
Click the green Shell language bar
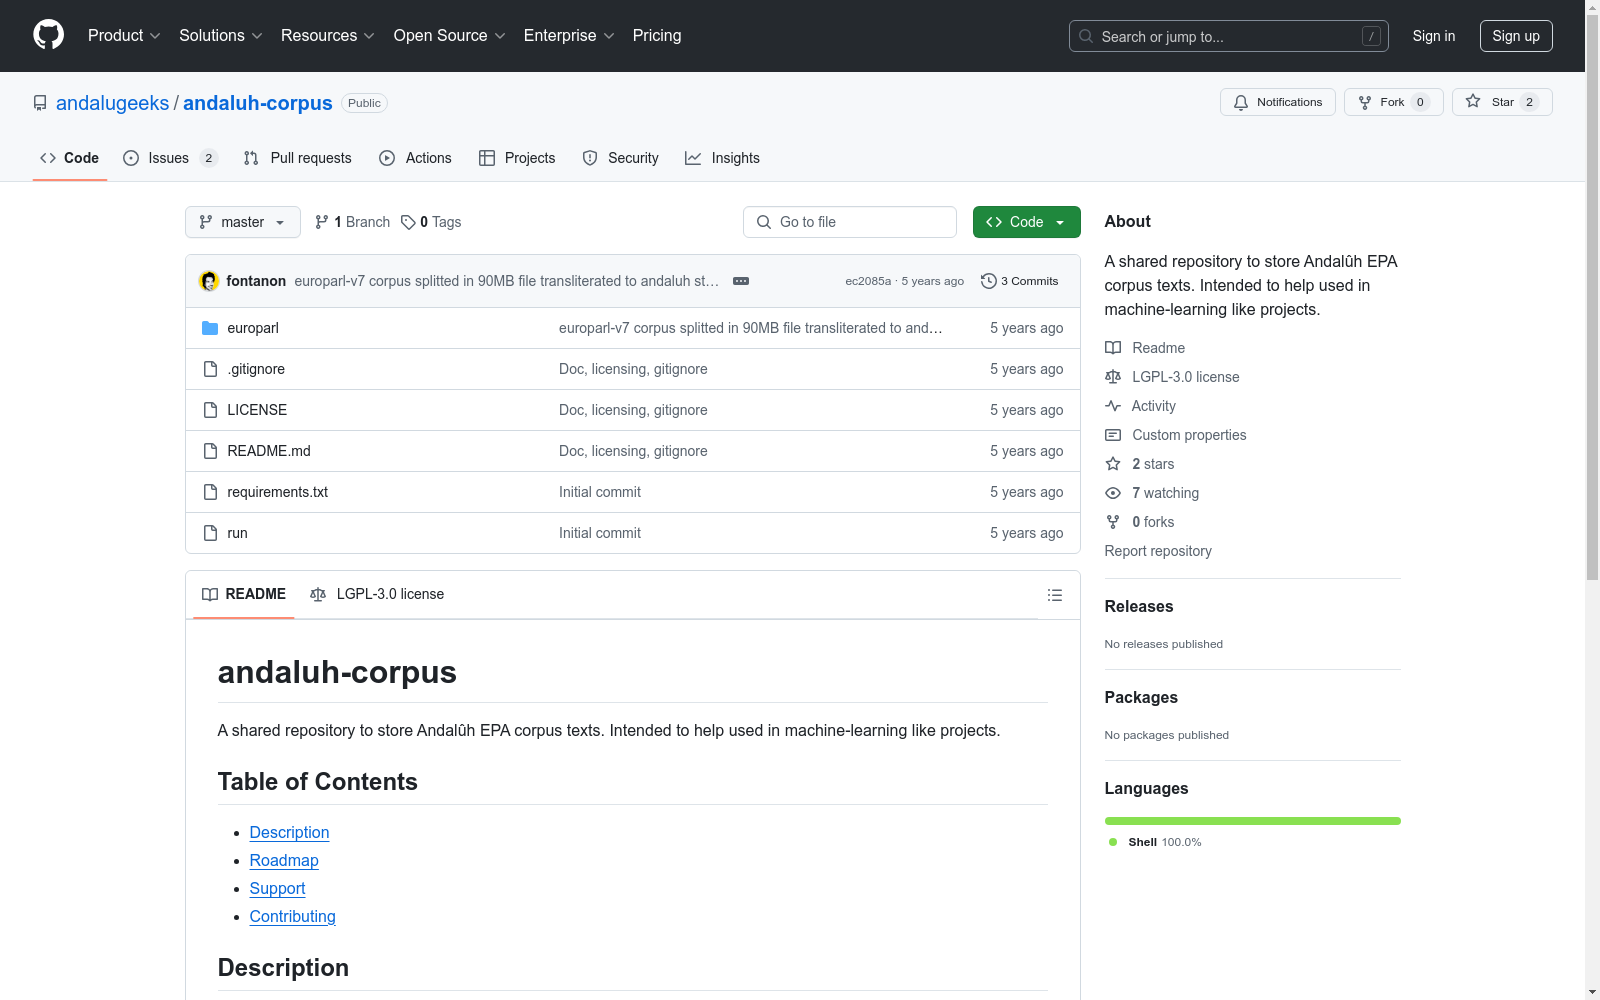pos(1253,821)
